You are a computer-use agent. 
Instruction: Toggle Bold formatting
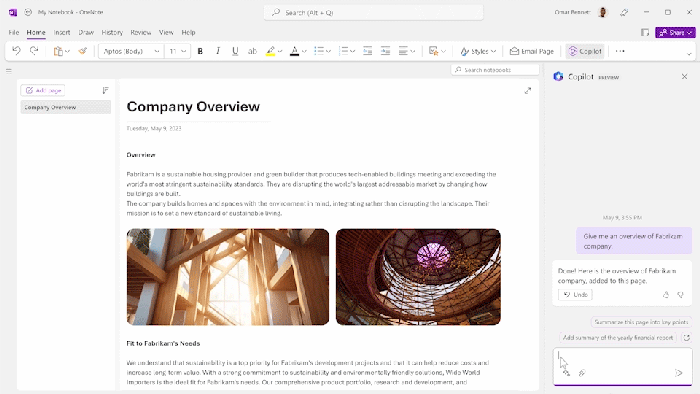tap(200, 51)
